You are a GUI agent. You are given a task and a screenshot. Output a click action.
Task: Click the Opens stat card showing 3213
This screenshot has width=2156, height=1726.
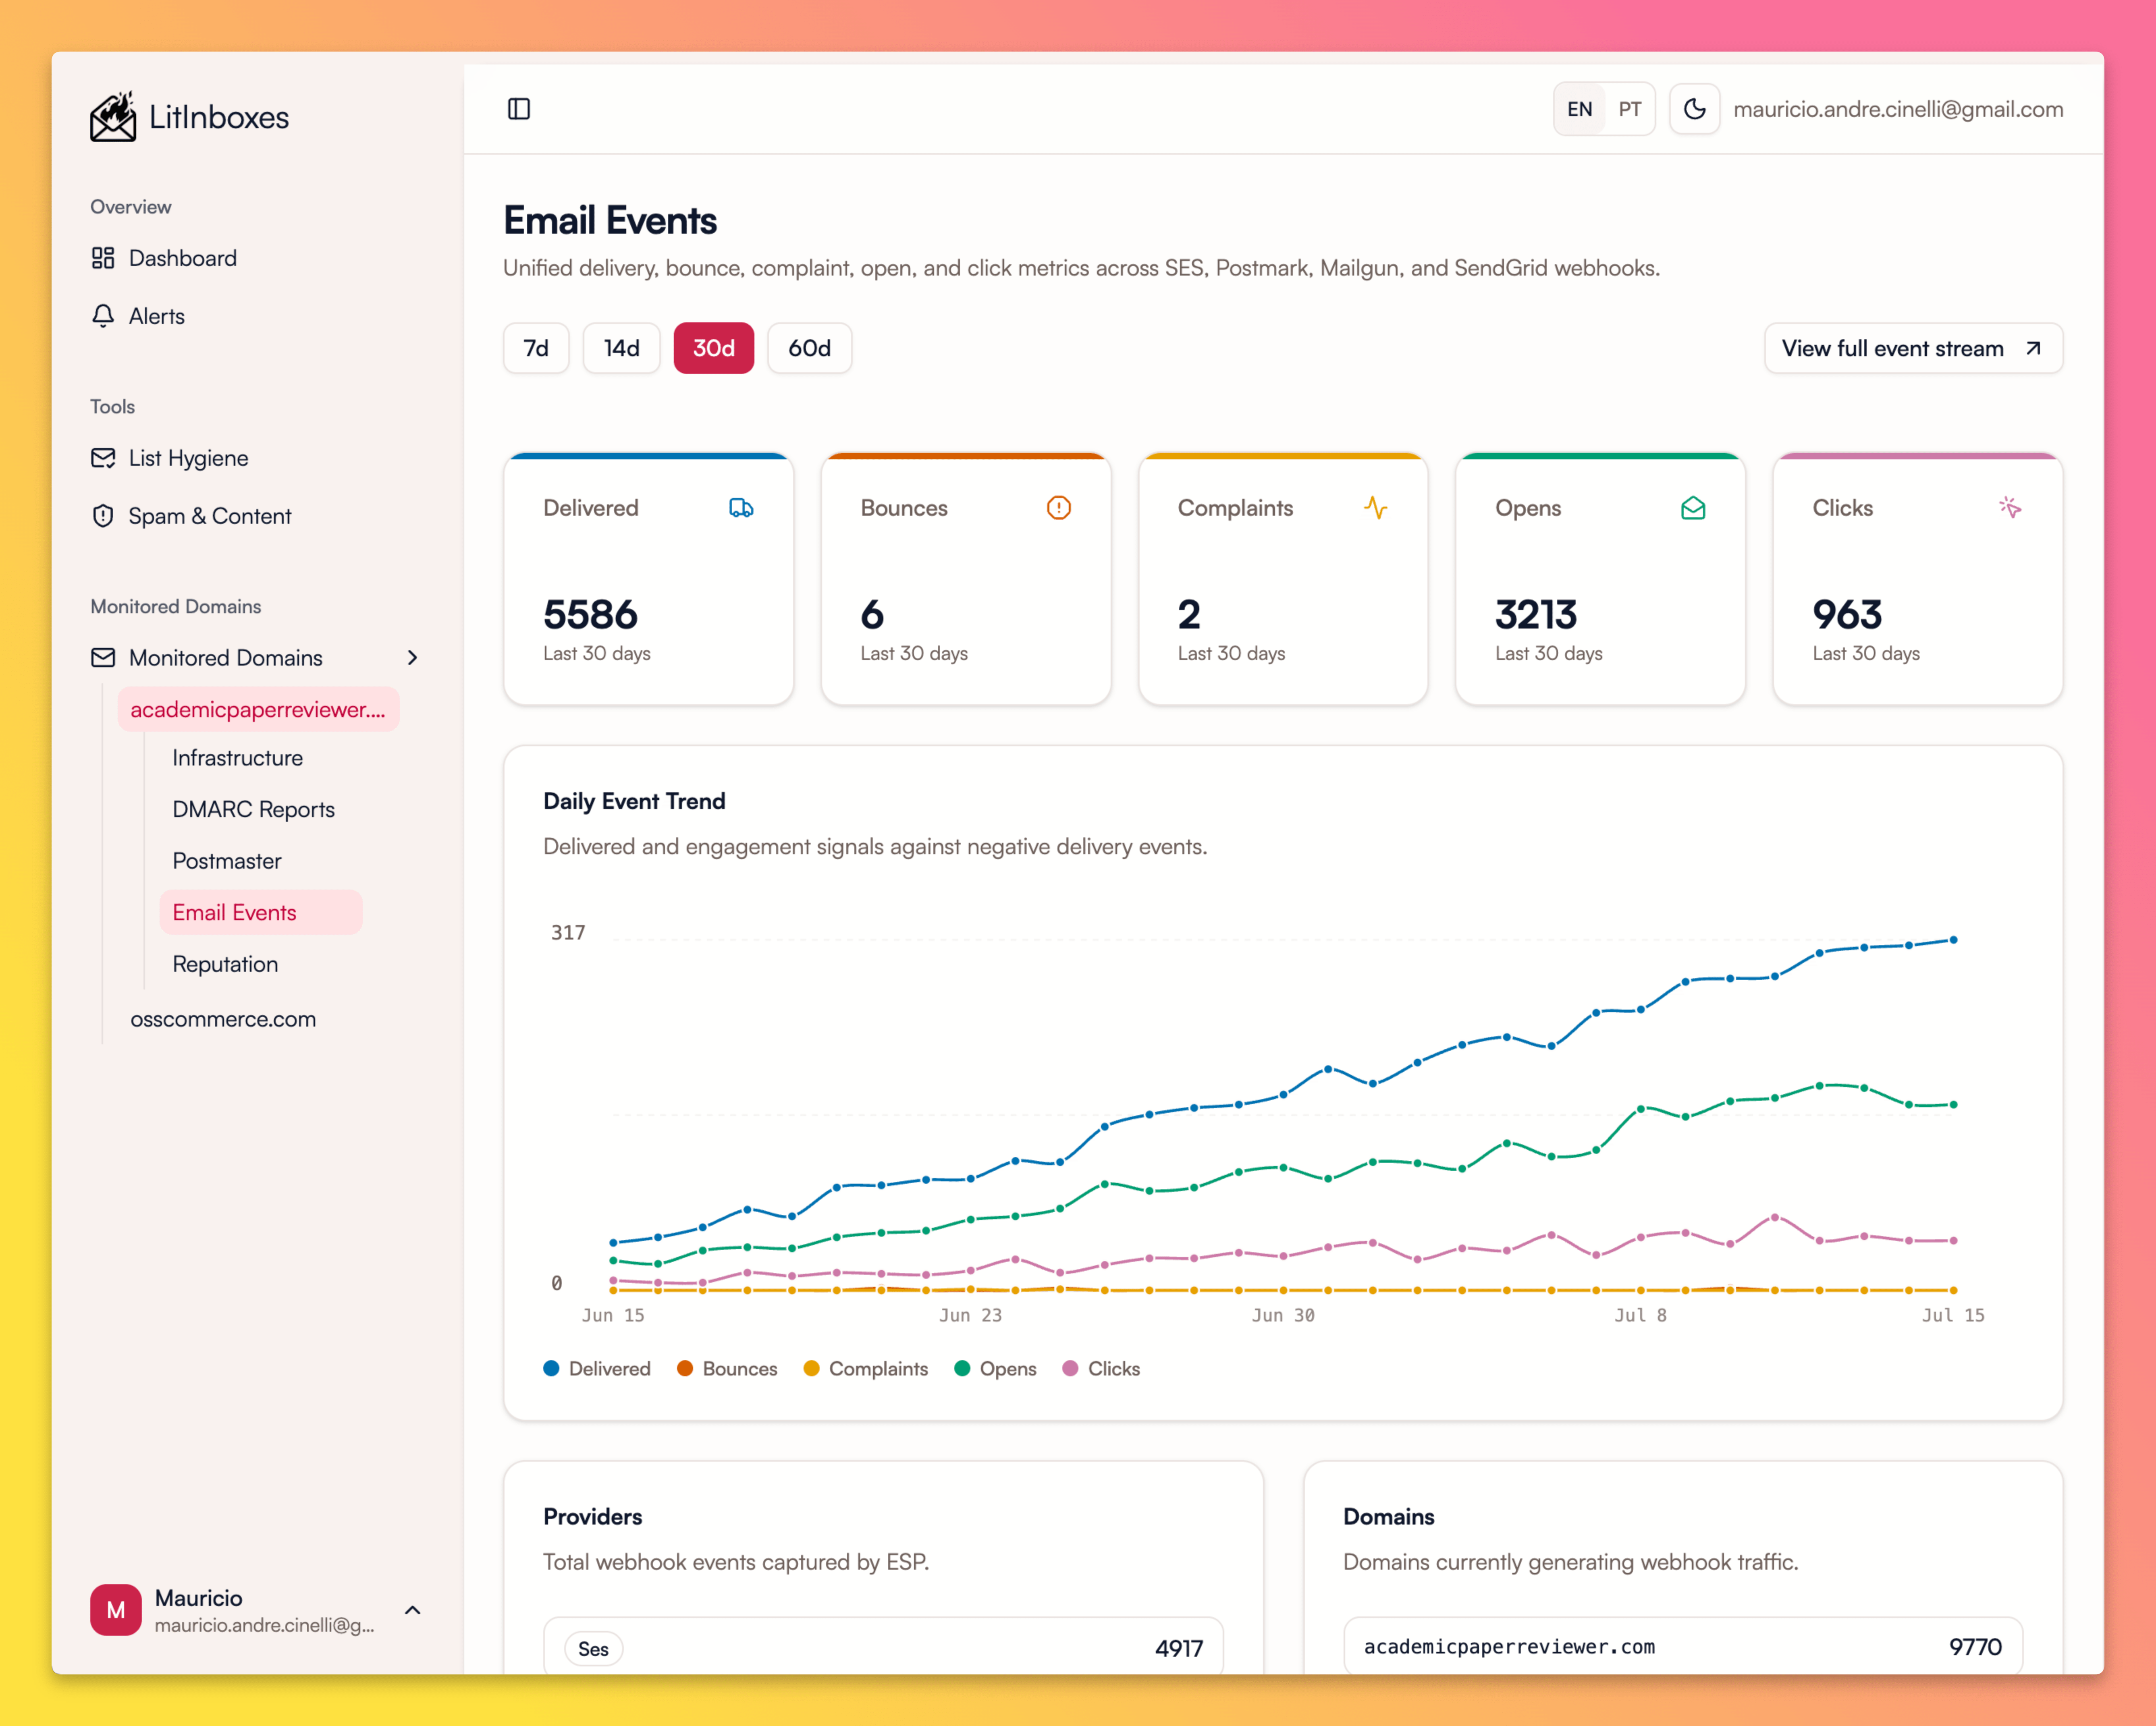point(1601,579)
